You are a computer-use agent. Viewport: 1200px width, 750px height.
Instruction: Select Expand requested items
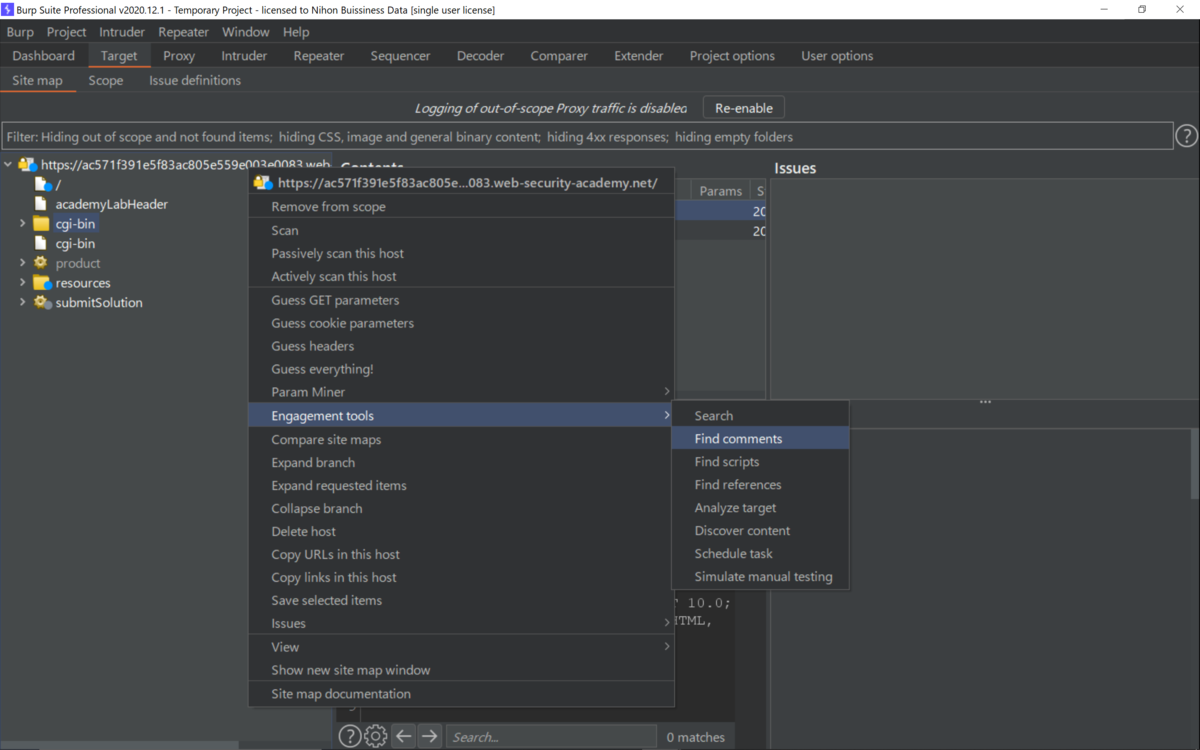point(461,486)
